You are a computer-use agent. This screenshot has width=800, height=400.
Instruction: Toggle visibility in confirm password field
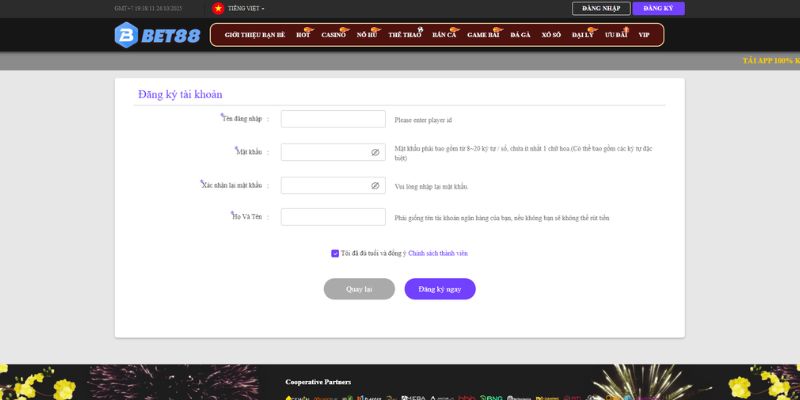(x=375, y=186)
